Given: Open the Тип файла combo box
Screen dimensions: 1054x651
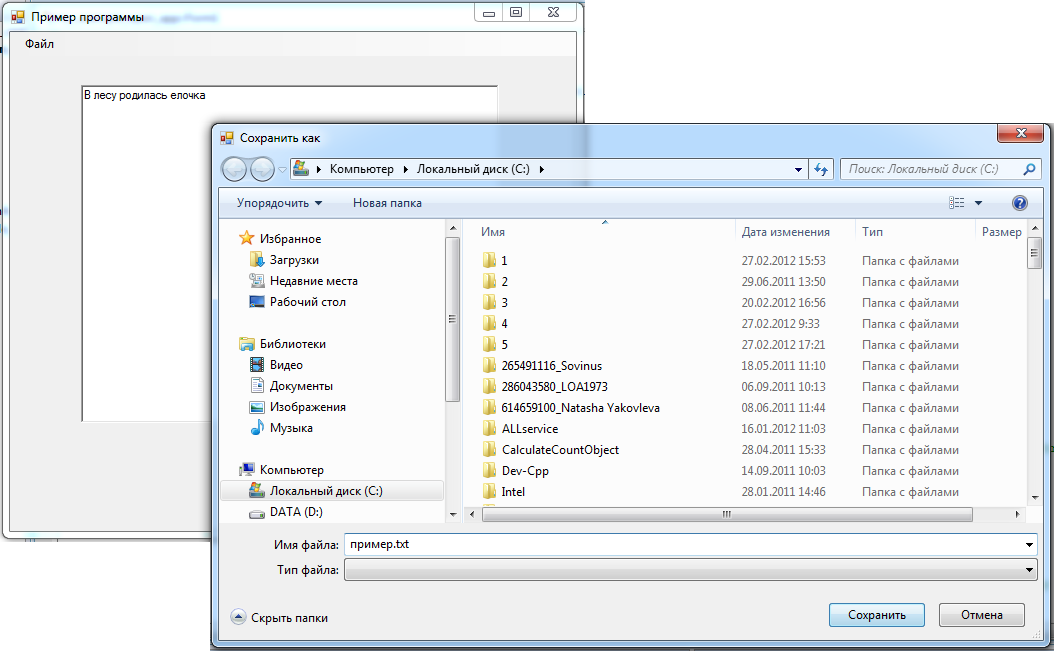Looking at the screenshot, I should coord(690,570).
